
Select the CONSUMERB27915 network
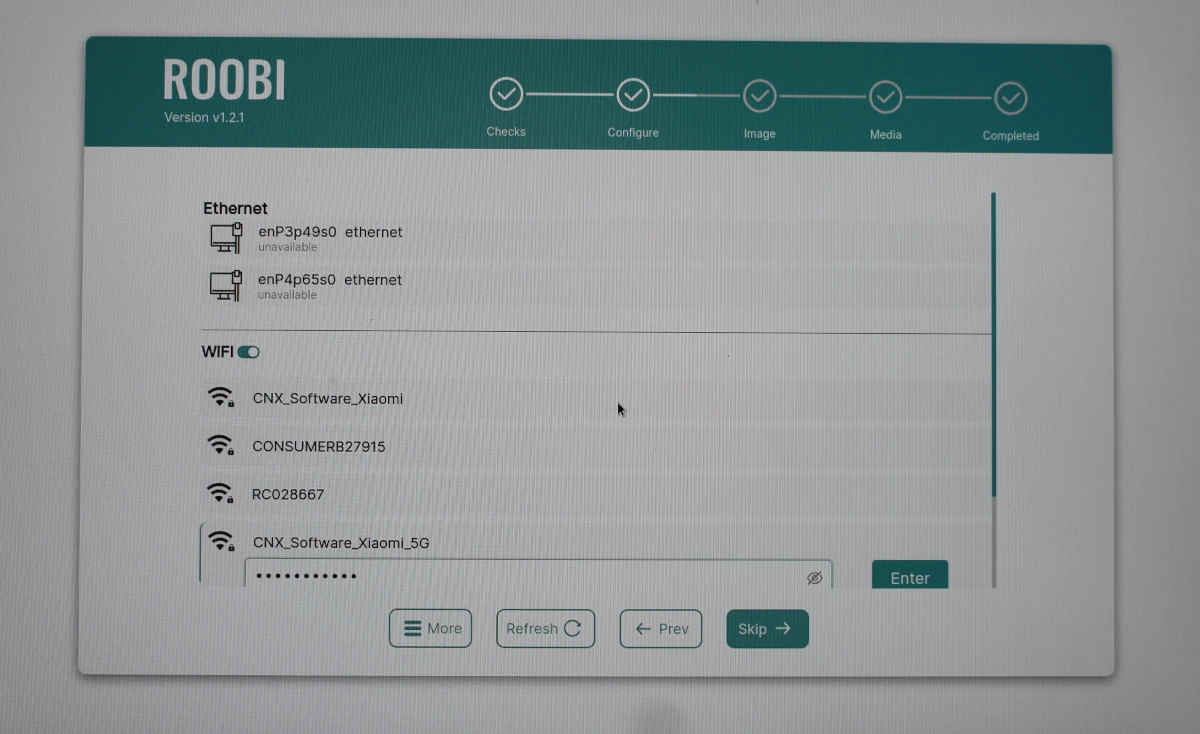(596, 446)
